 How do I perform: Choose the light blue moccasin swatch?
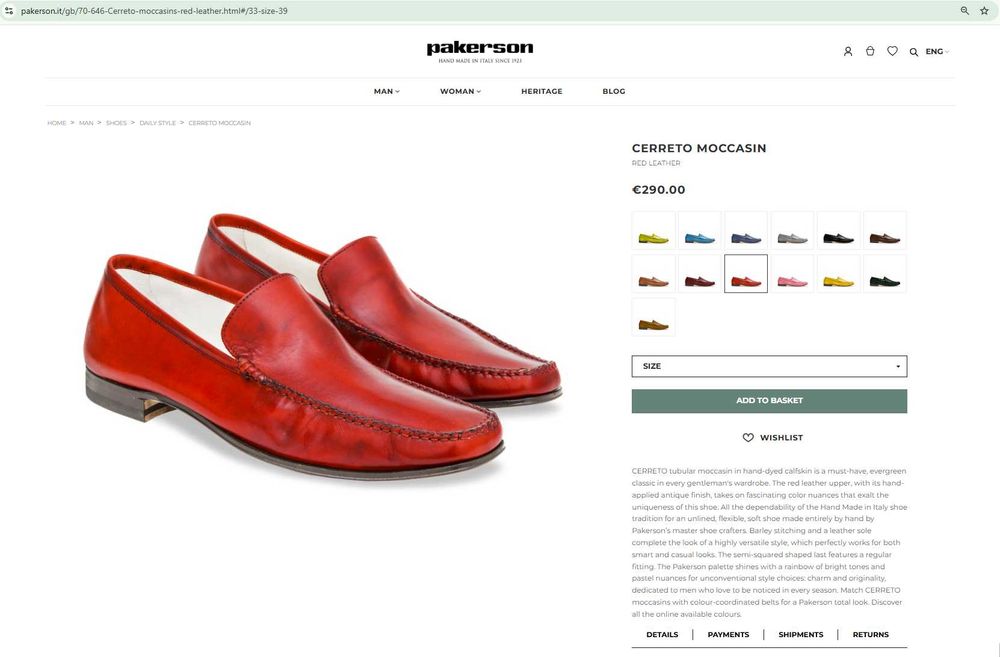699,231
